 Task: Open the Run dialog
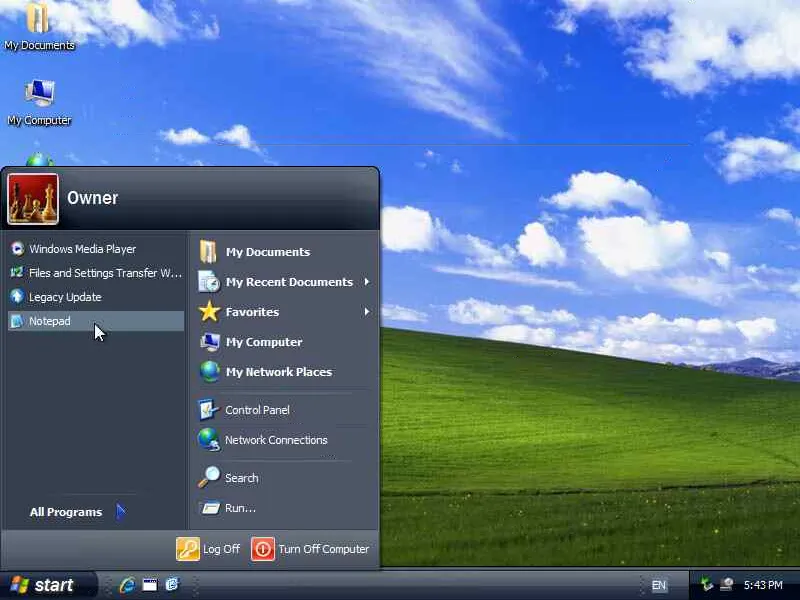pos(284,508)
